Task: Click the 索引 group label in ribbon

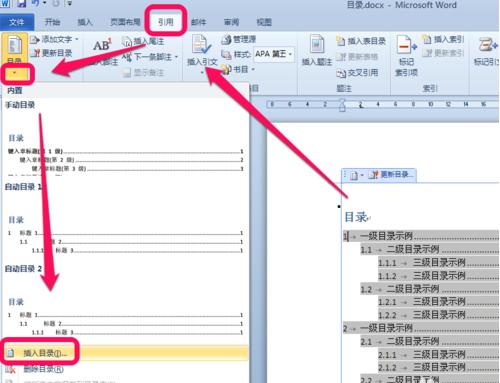Action: point(430,88)
